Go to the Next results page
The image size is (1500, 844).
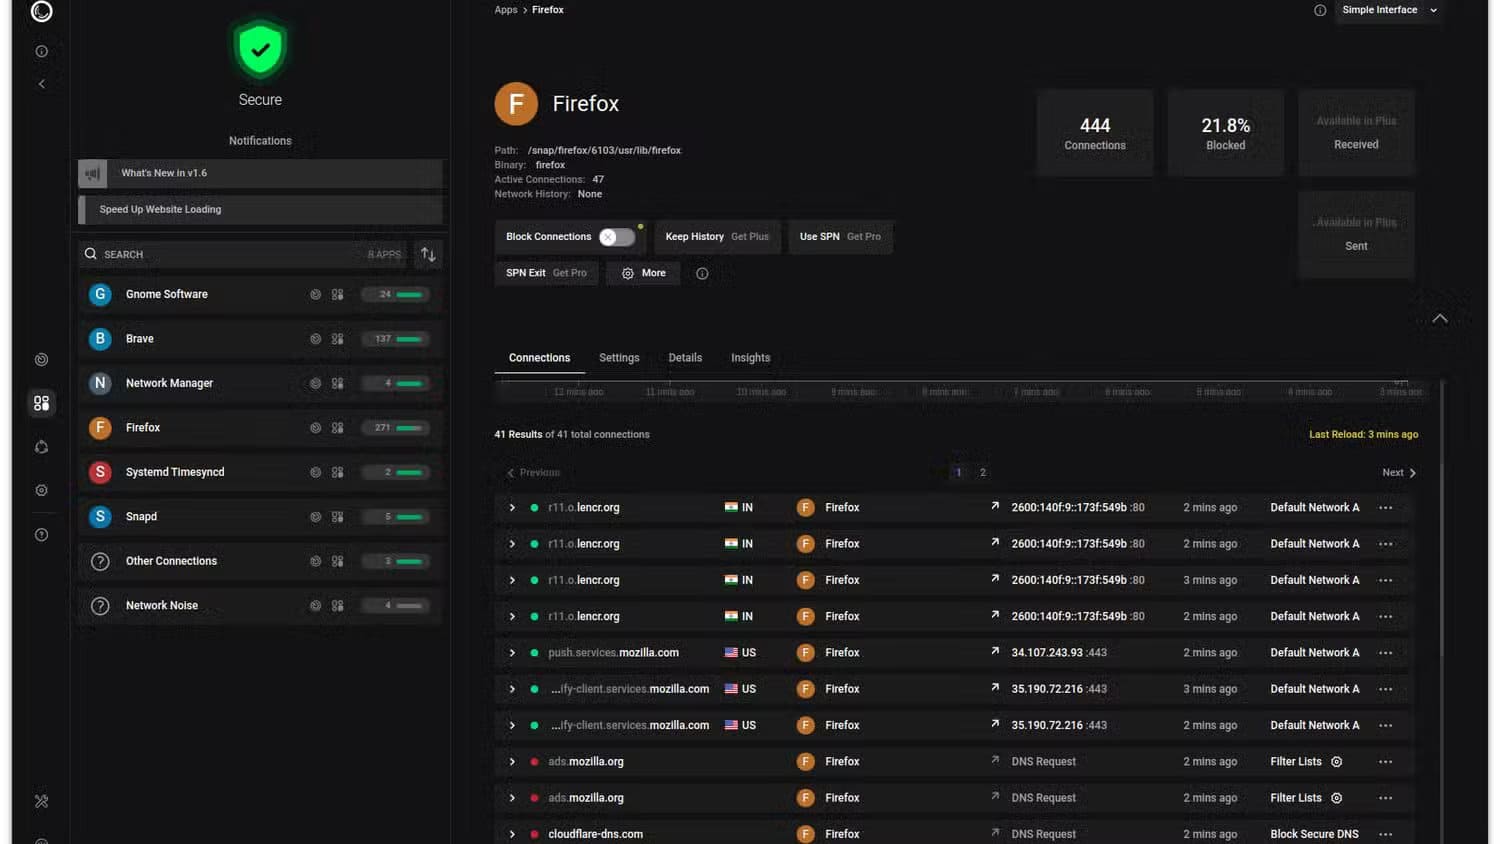(x=1399, y=473)
